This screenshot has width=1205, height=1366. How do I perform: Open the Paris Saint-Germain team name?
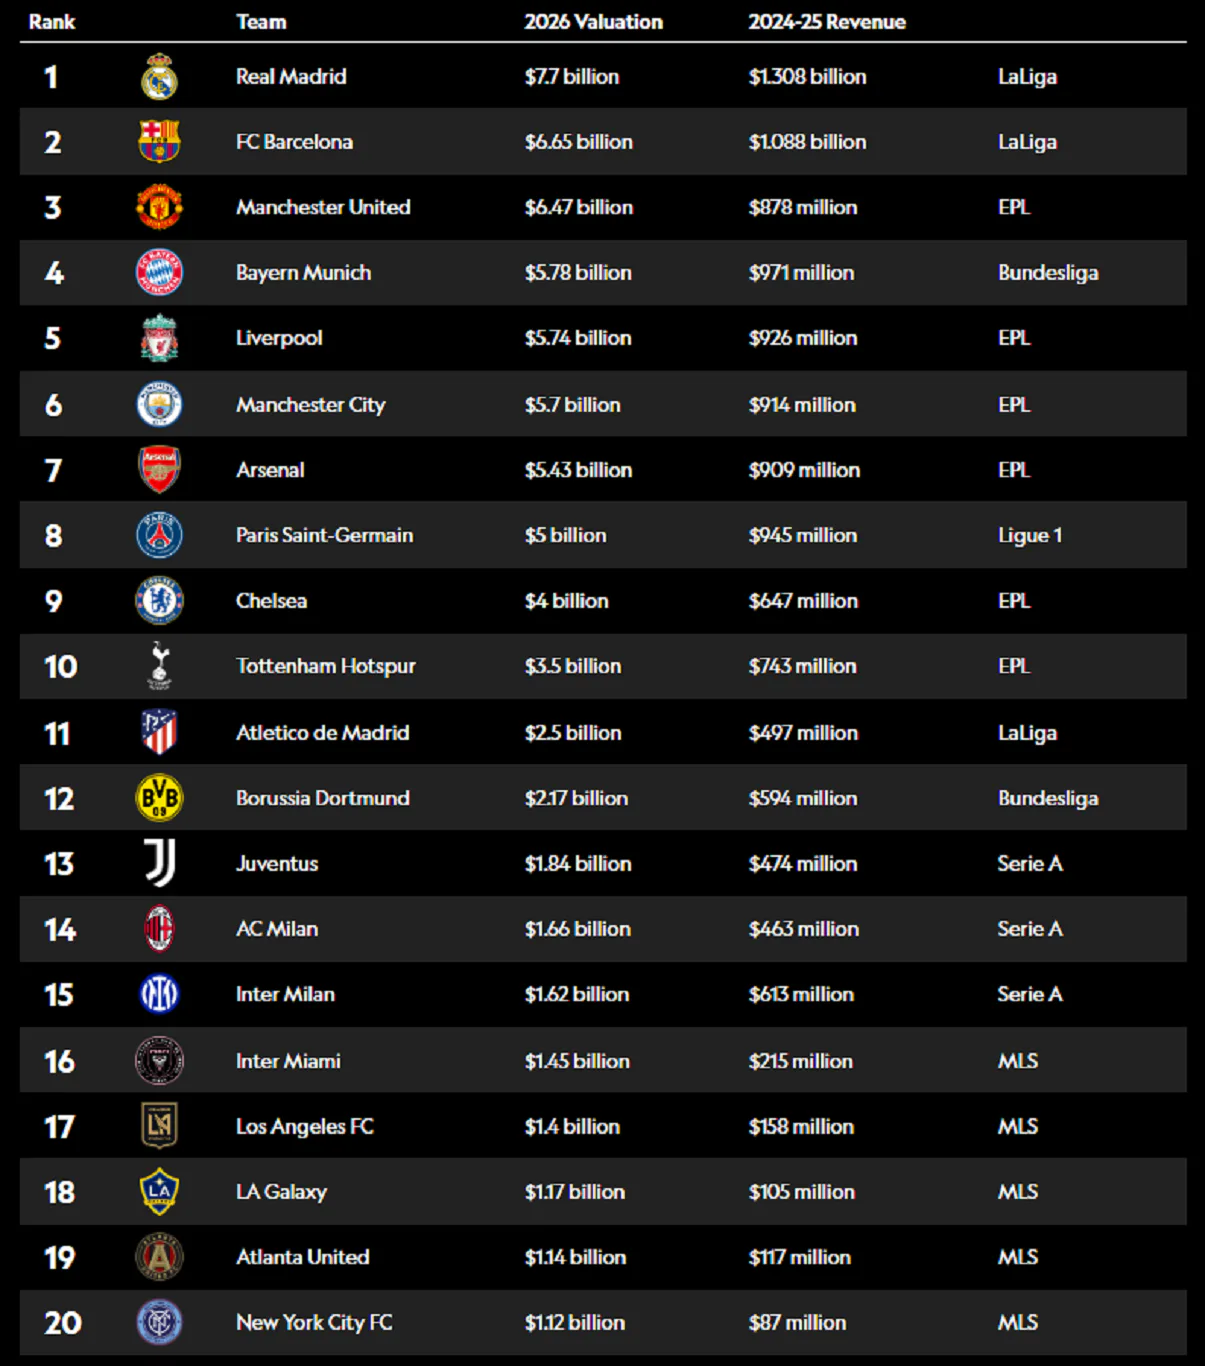[x=324, y=535]
